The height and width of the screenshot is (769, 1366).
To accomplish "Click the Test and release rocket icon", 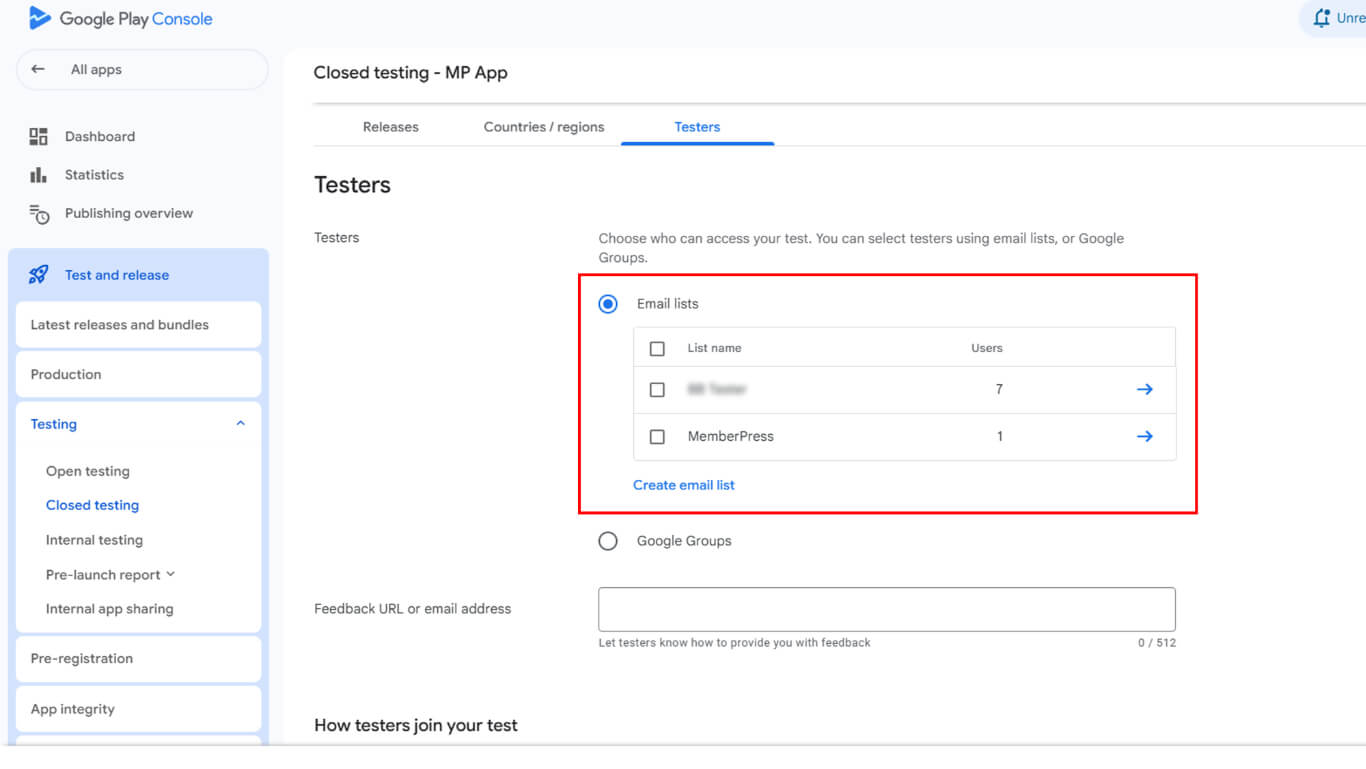I will pyautogui.click(x=39, y=275).
